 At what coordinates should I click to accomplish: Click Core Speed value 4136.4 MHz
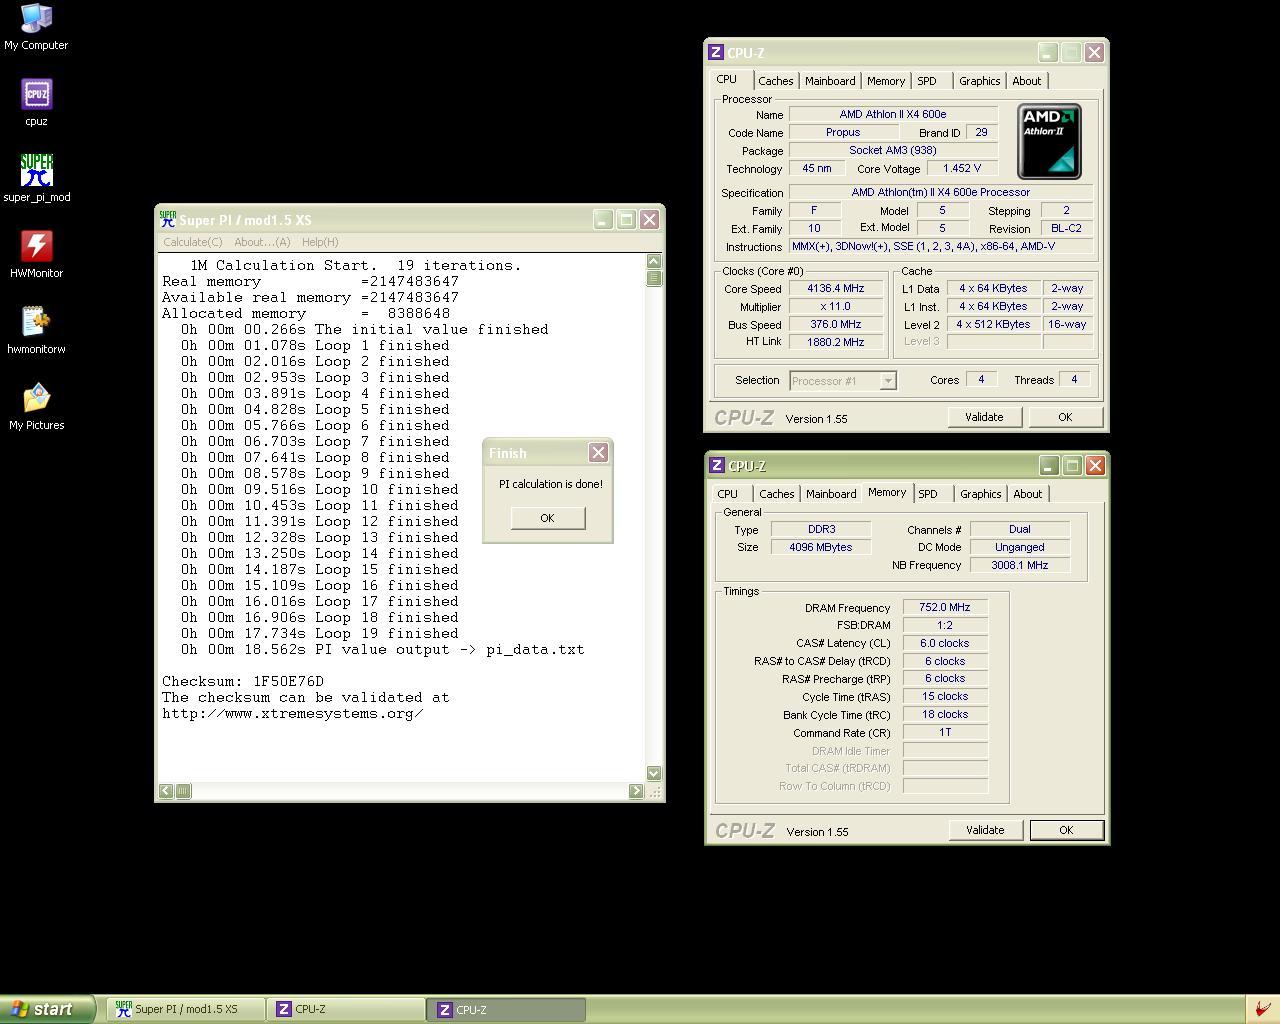835,288
